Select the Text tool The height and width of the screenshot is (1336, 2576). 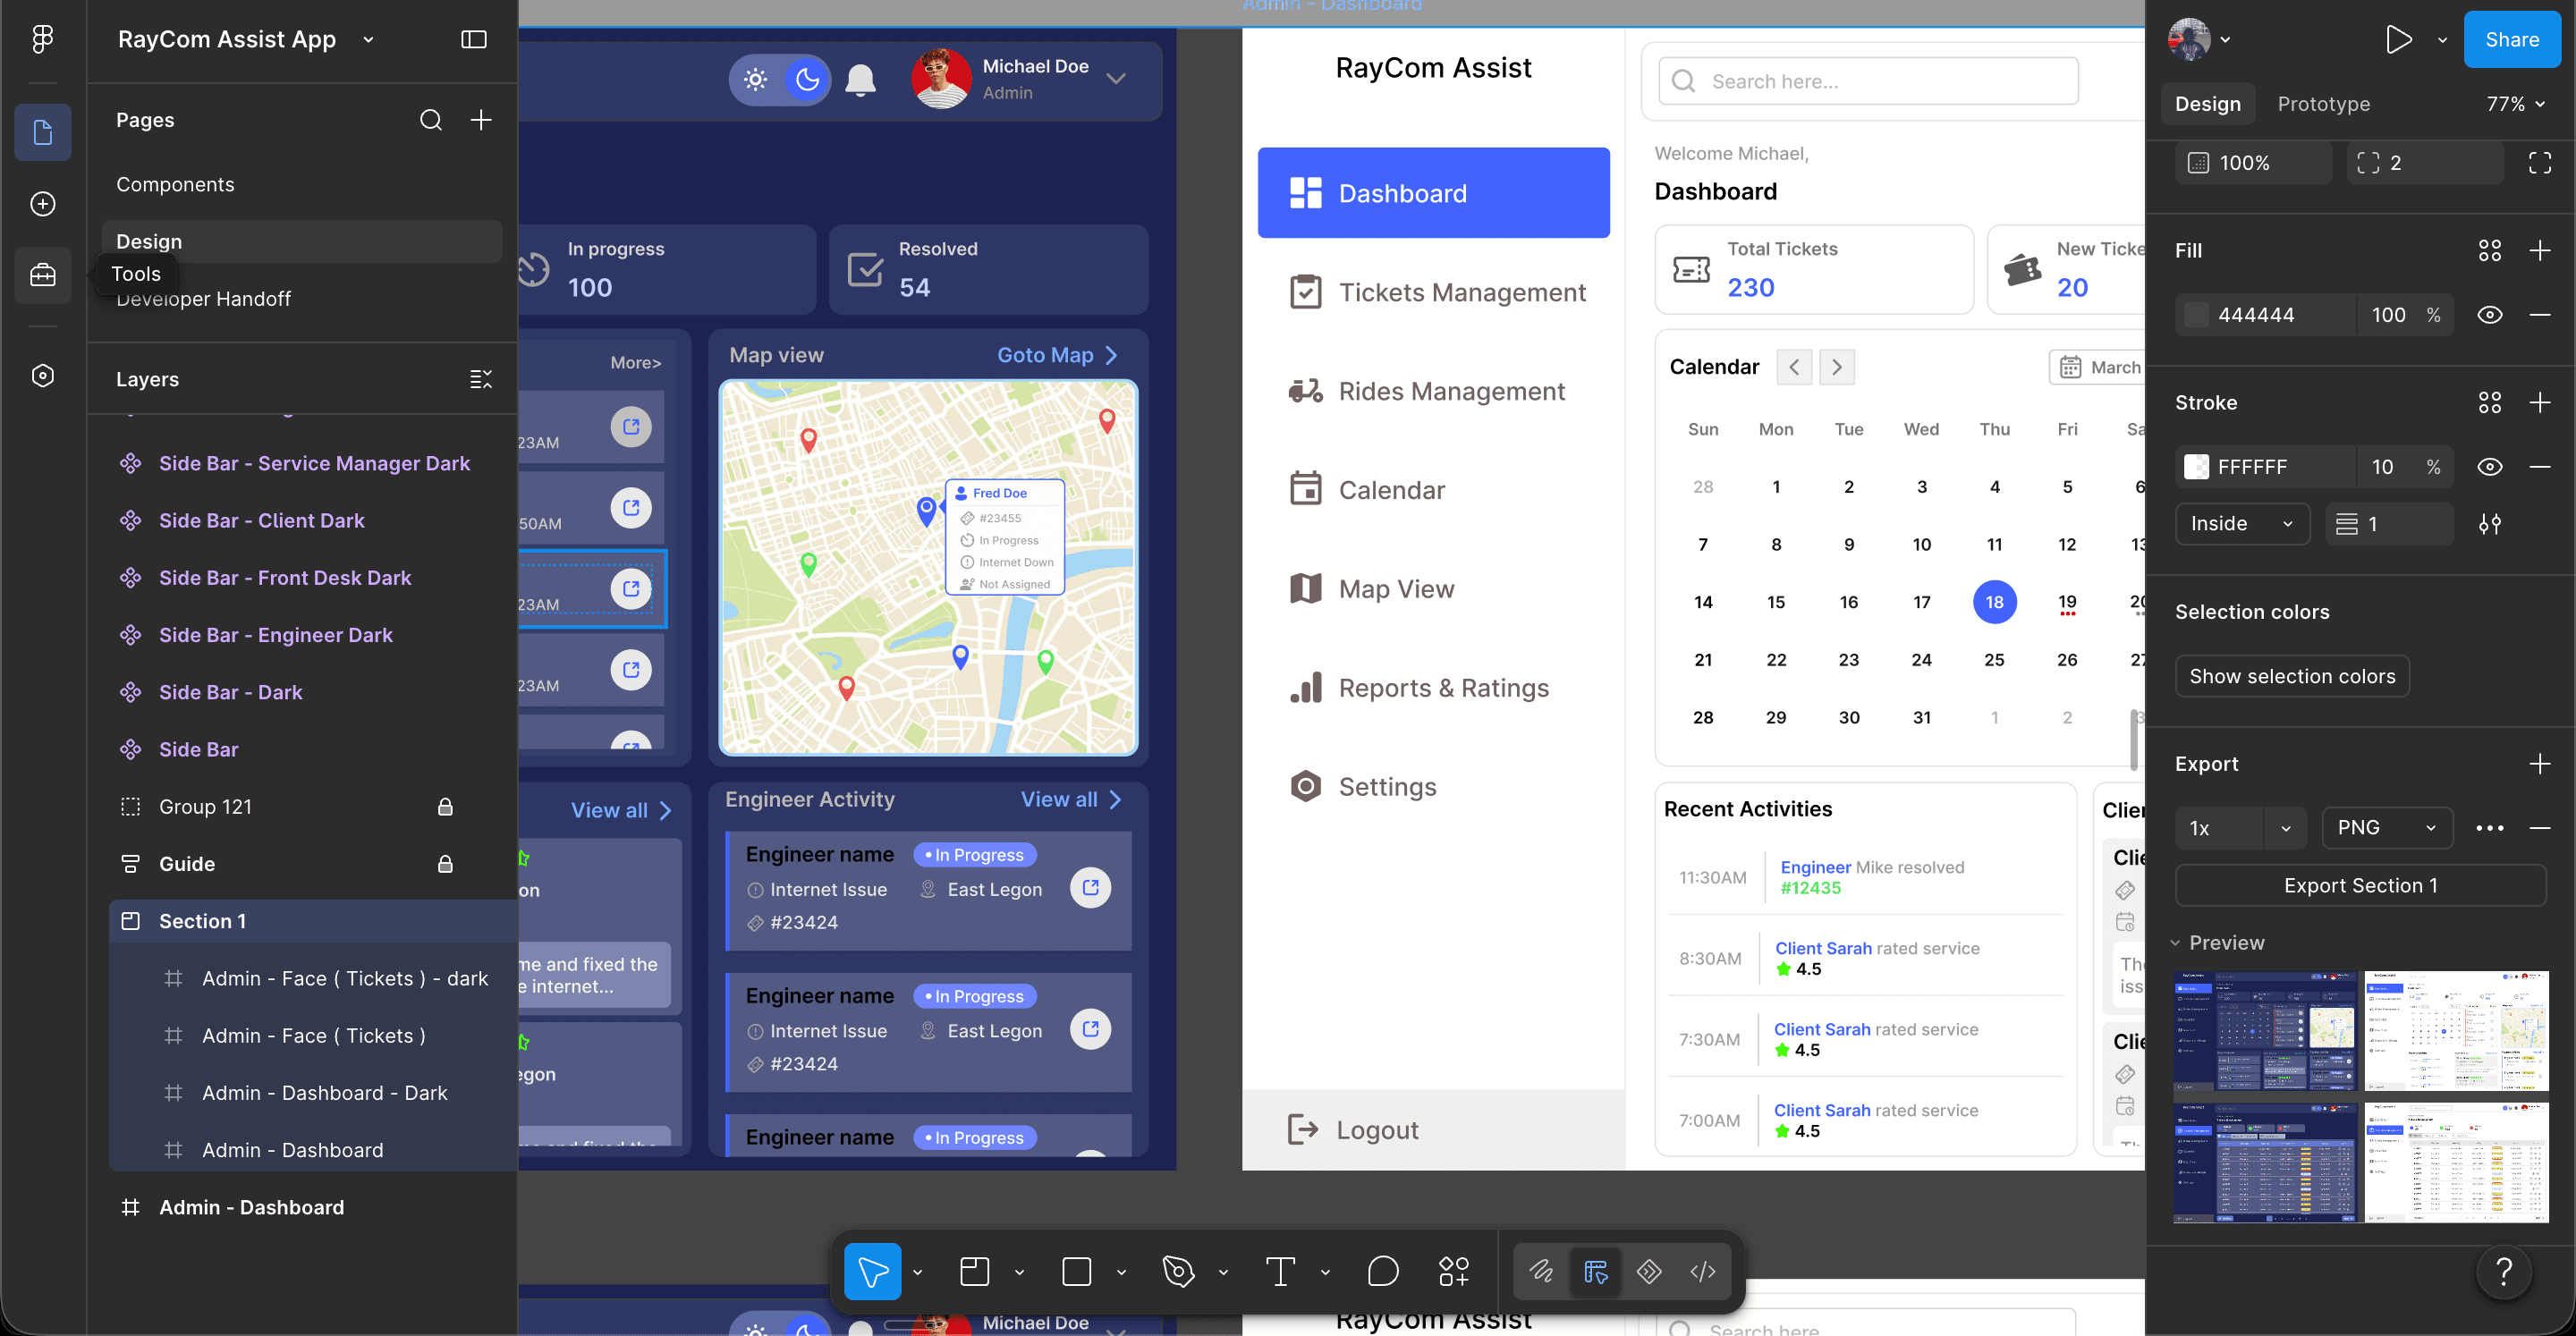click(1280, 1272)
